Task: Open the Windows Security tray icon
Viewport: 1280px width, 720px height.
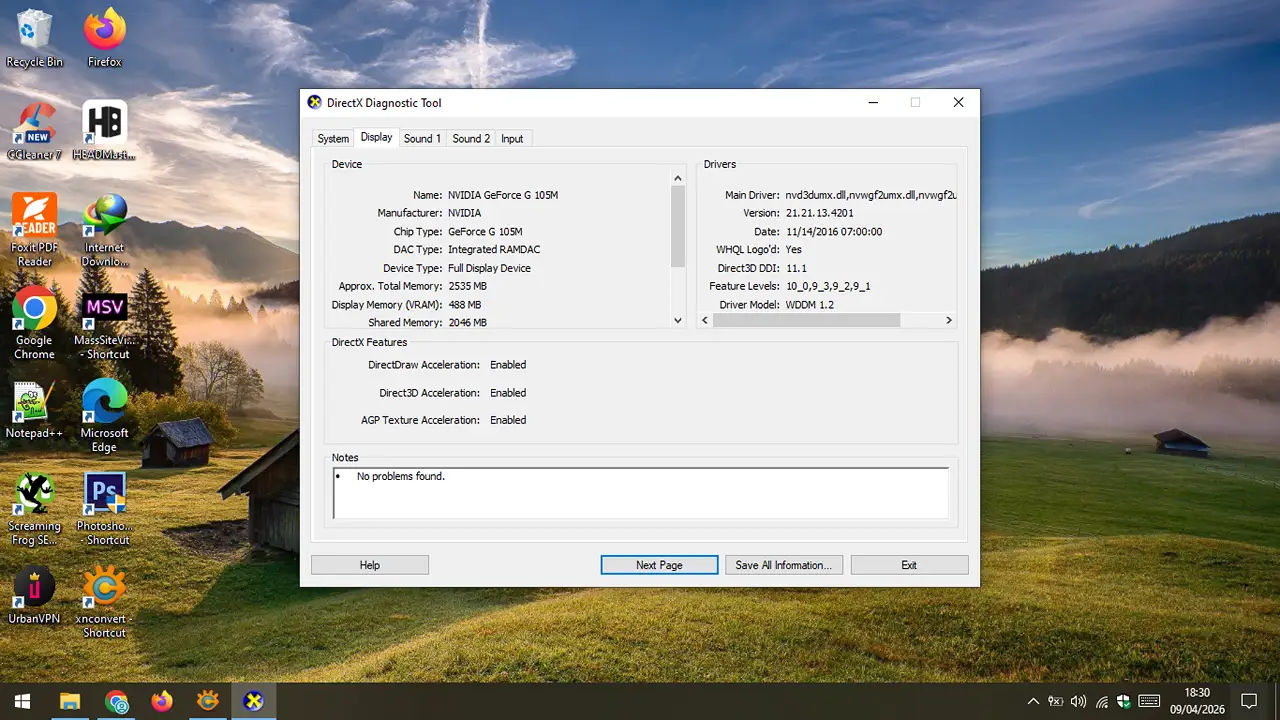Action: [1123, 701]
